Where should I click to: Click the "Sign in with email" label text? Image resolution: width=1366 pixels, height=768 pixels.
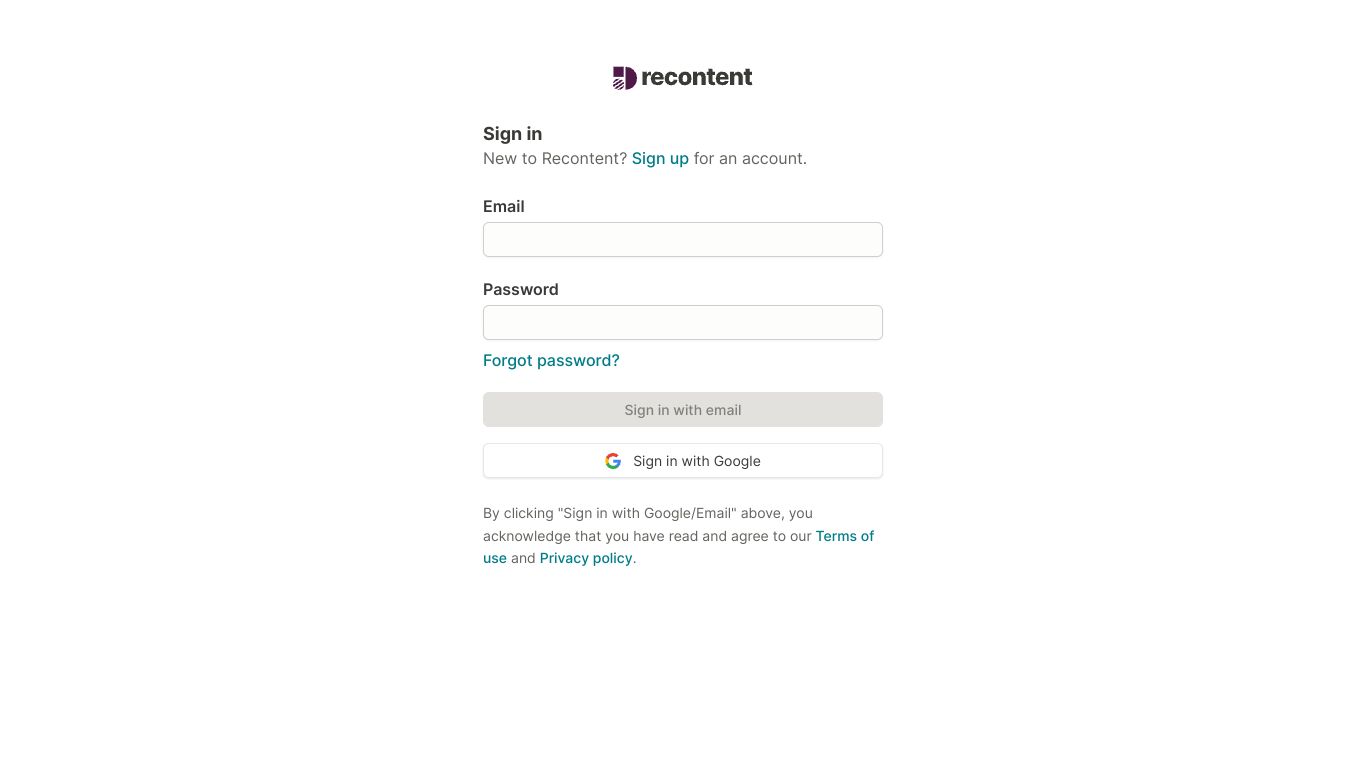tap(682, 410)
